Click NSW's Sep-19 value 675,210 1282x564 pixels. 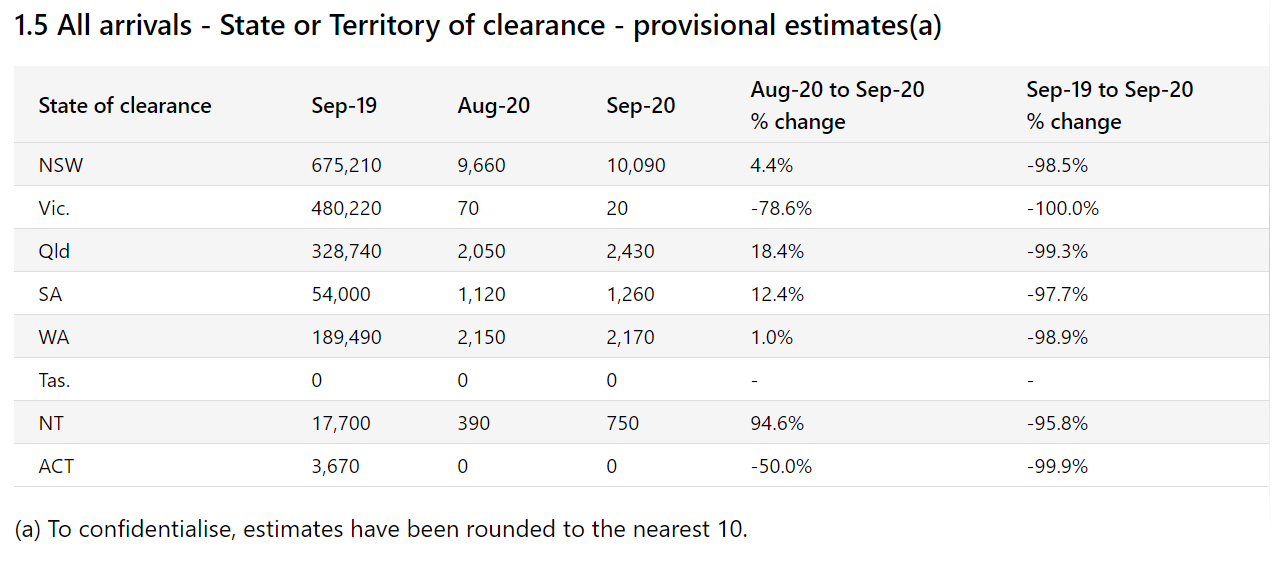(x=346, y=166)
